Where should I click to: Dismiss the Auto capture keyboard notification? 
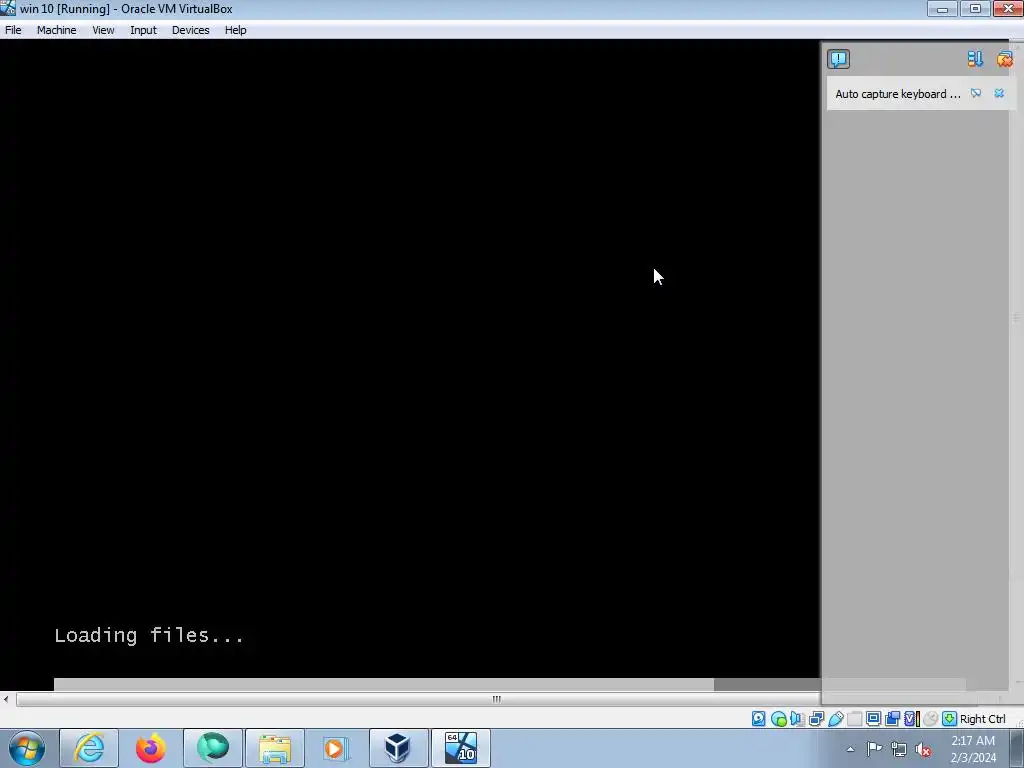click(999, 93)
